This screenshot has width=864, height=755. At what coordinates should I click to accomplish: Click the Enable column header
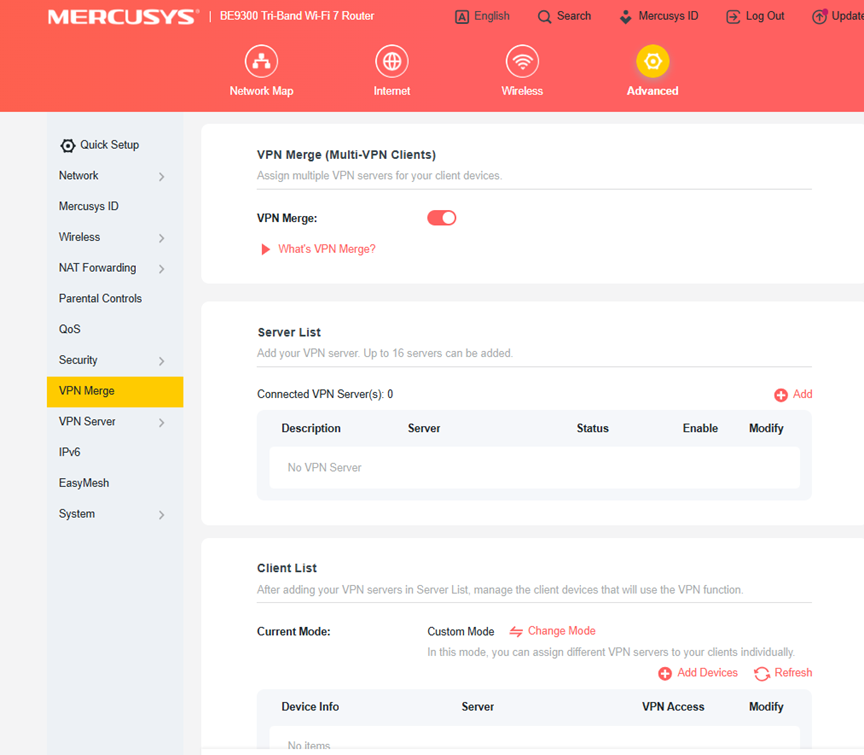tap(700, 428)
